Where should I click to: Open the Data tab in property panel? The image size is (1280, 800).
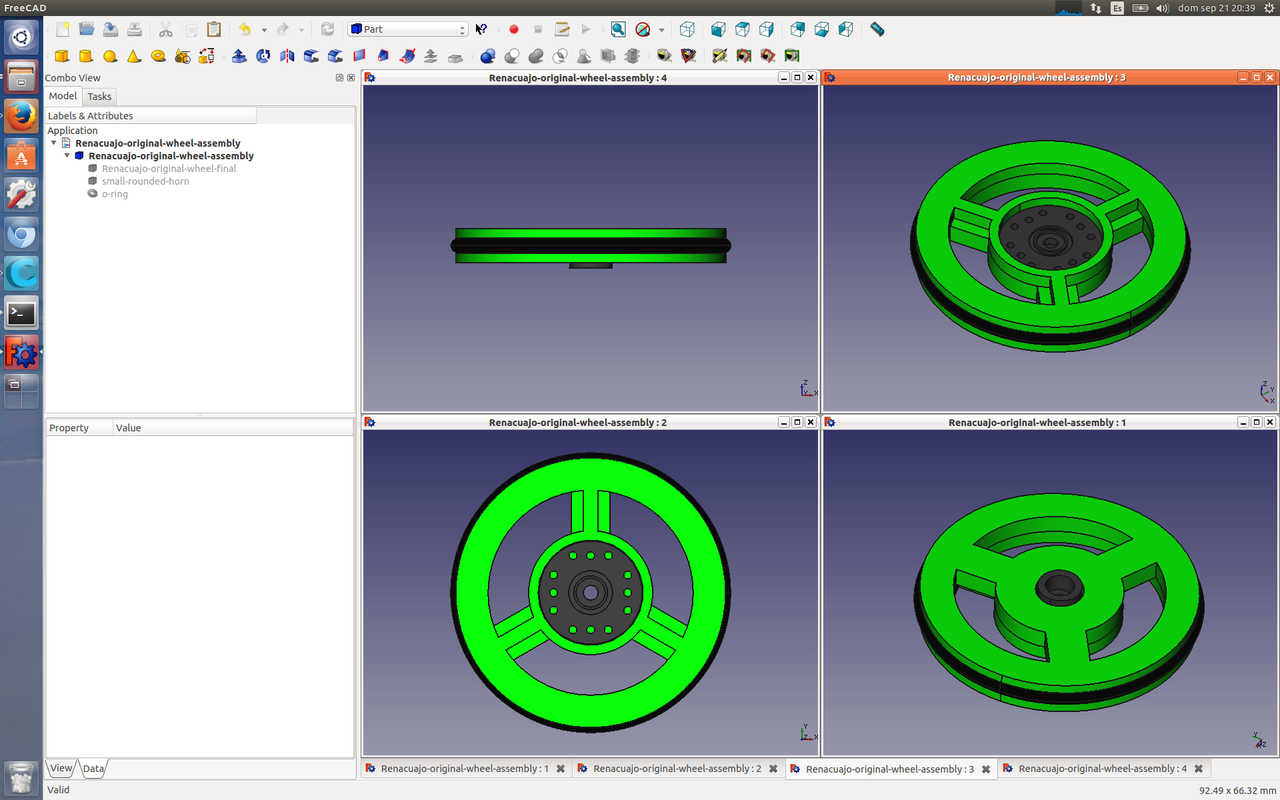(93, 769)
